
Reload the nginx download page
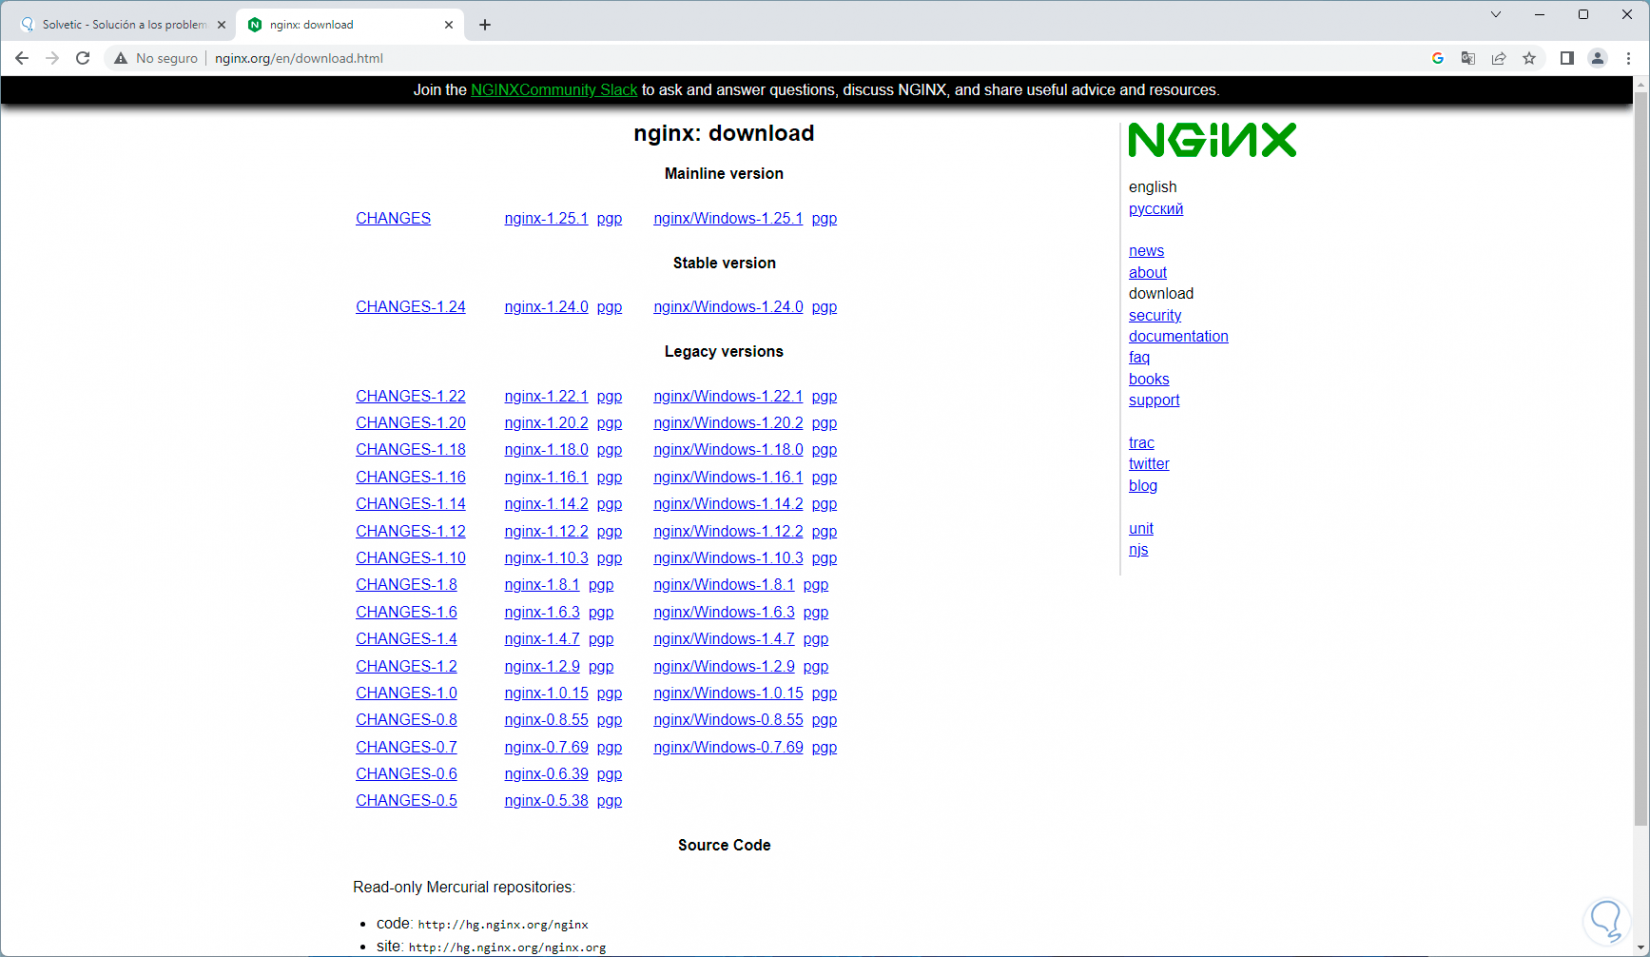tap(83, 58)
